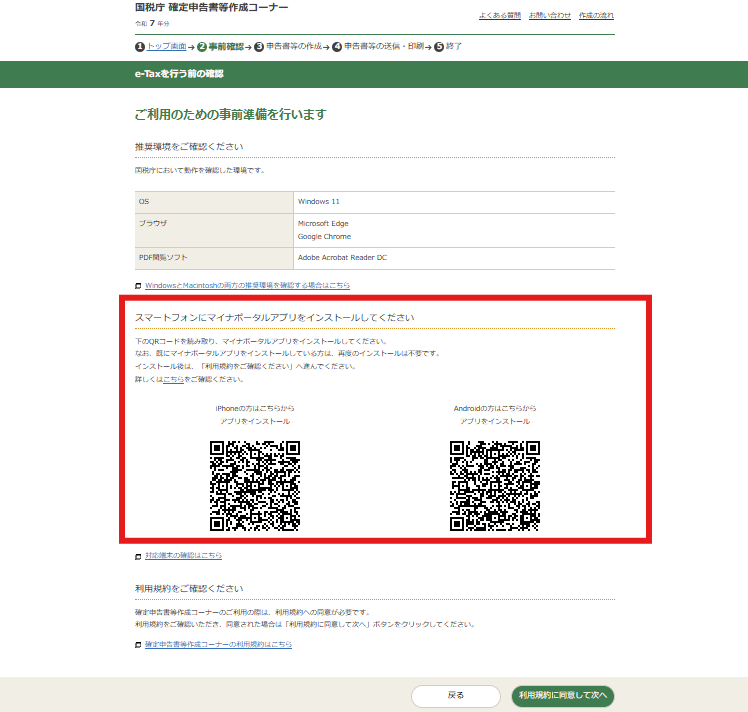Open the 対応端末の確認はこちら link
Image resolution: width=748 pixels, height=712 pixels.
(183, 556)
